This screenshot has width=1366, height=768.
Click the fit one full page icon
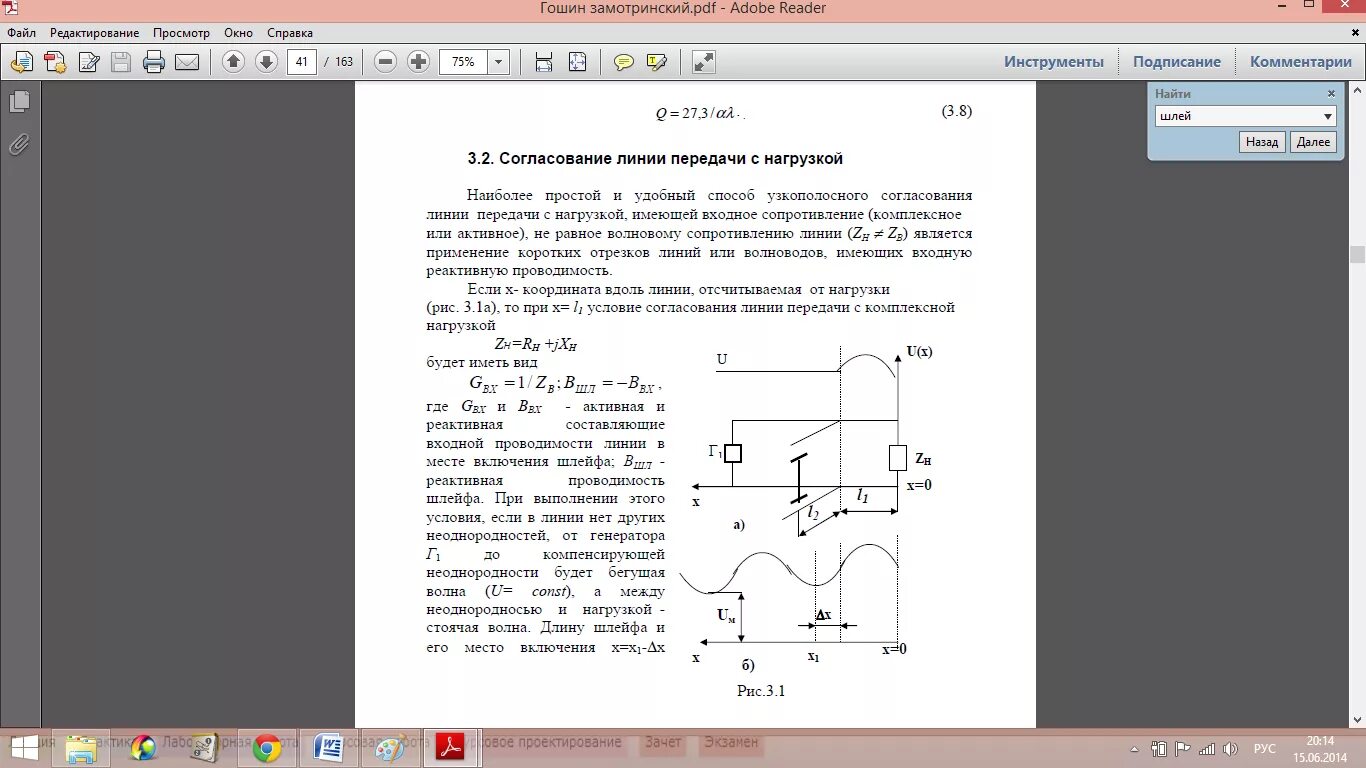click(577, 62)
